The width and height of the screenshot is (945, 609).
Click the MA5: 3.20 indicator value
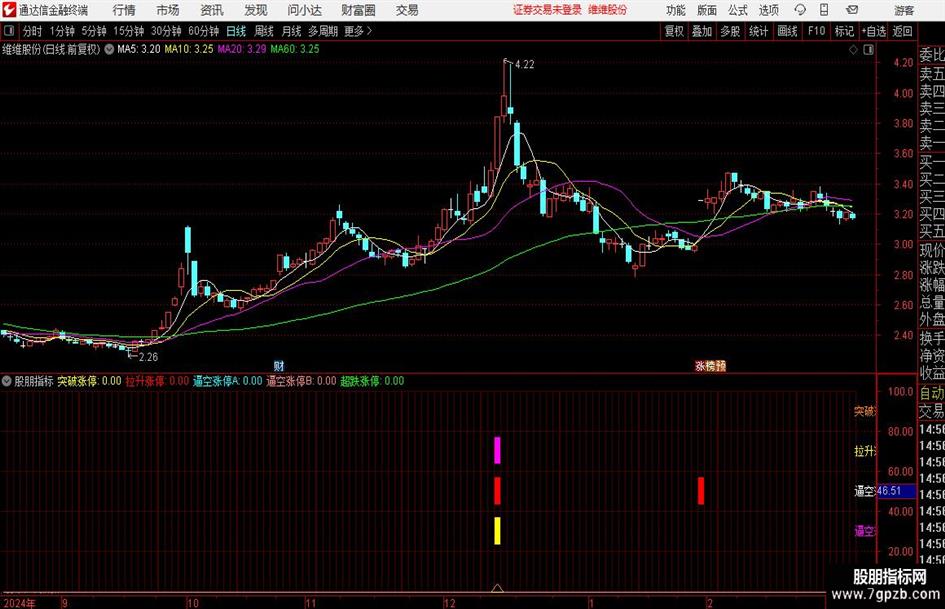[139, 49]
